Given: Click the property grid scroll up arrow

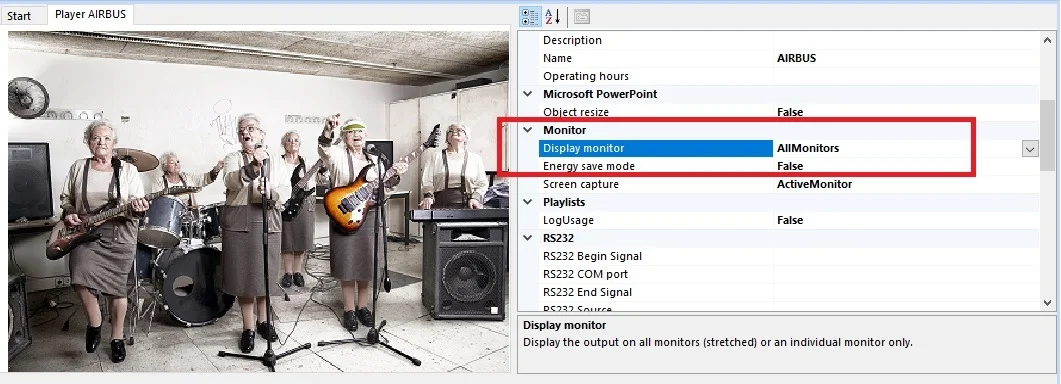Looking at the screenshot, I should click(1047, 41).
